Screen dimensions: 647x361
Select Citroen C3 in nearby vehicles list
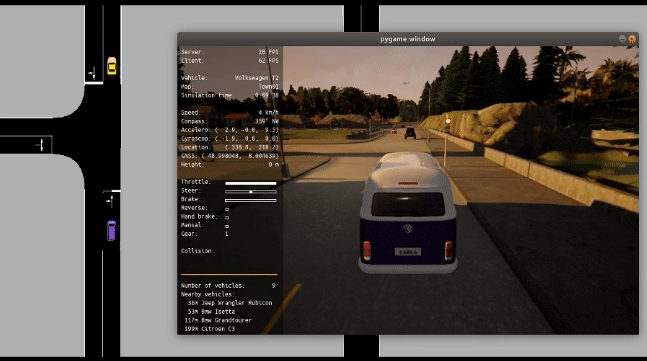point(210,329)
